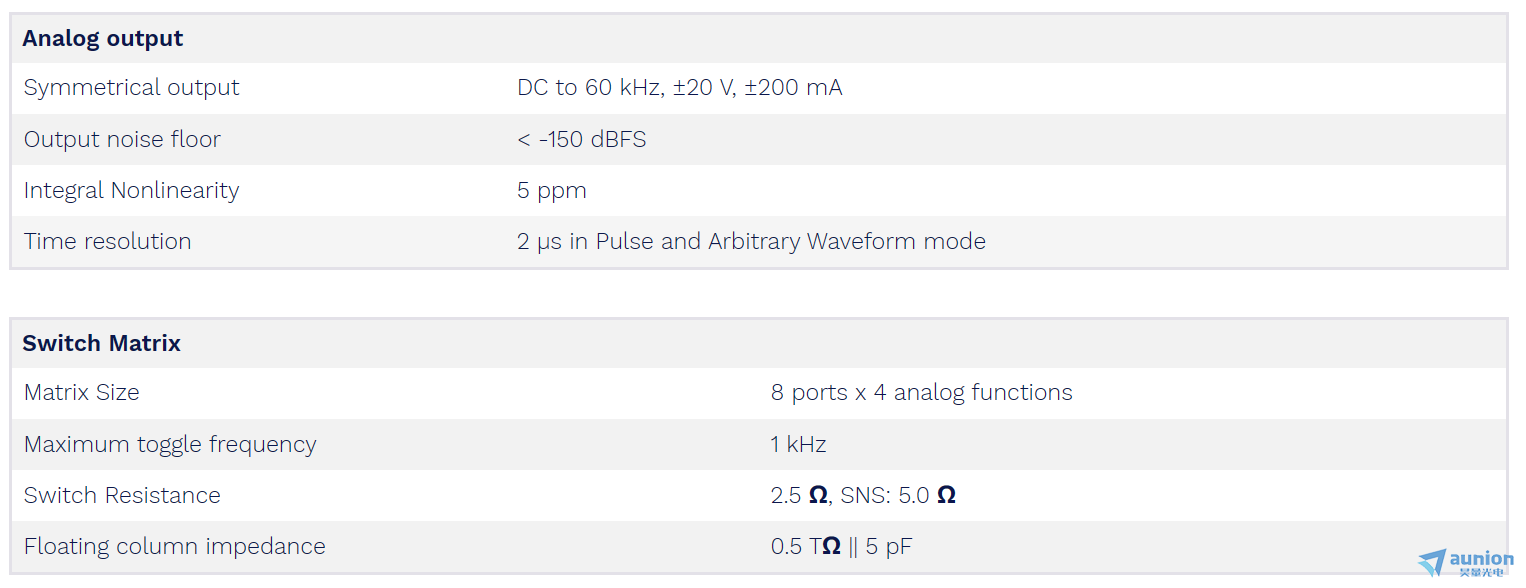This screenshot has width=1526, height=588.
Task: Click the Switch Matrix table header
Action: pyautogui.click(x=102, y=344)
